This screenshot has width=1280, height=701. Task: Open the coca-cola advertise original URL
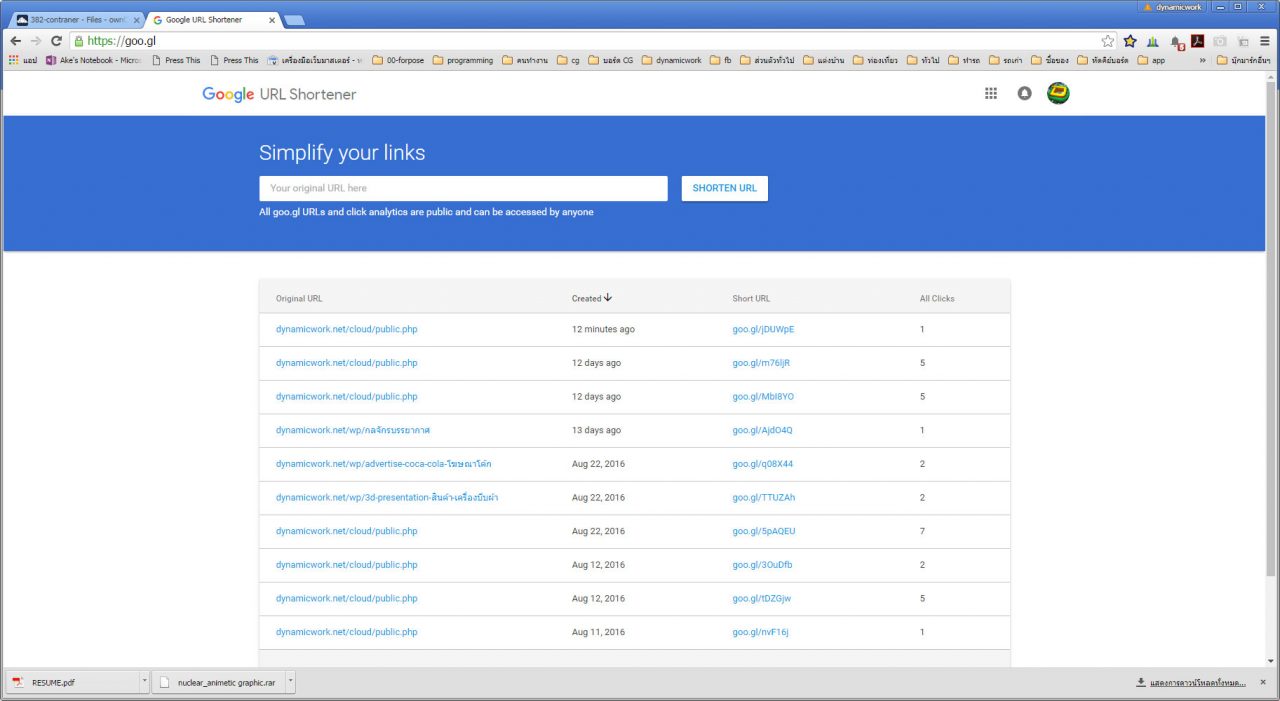point(383,464)
